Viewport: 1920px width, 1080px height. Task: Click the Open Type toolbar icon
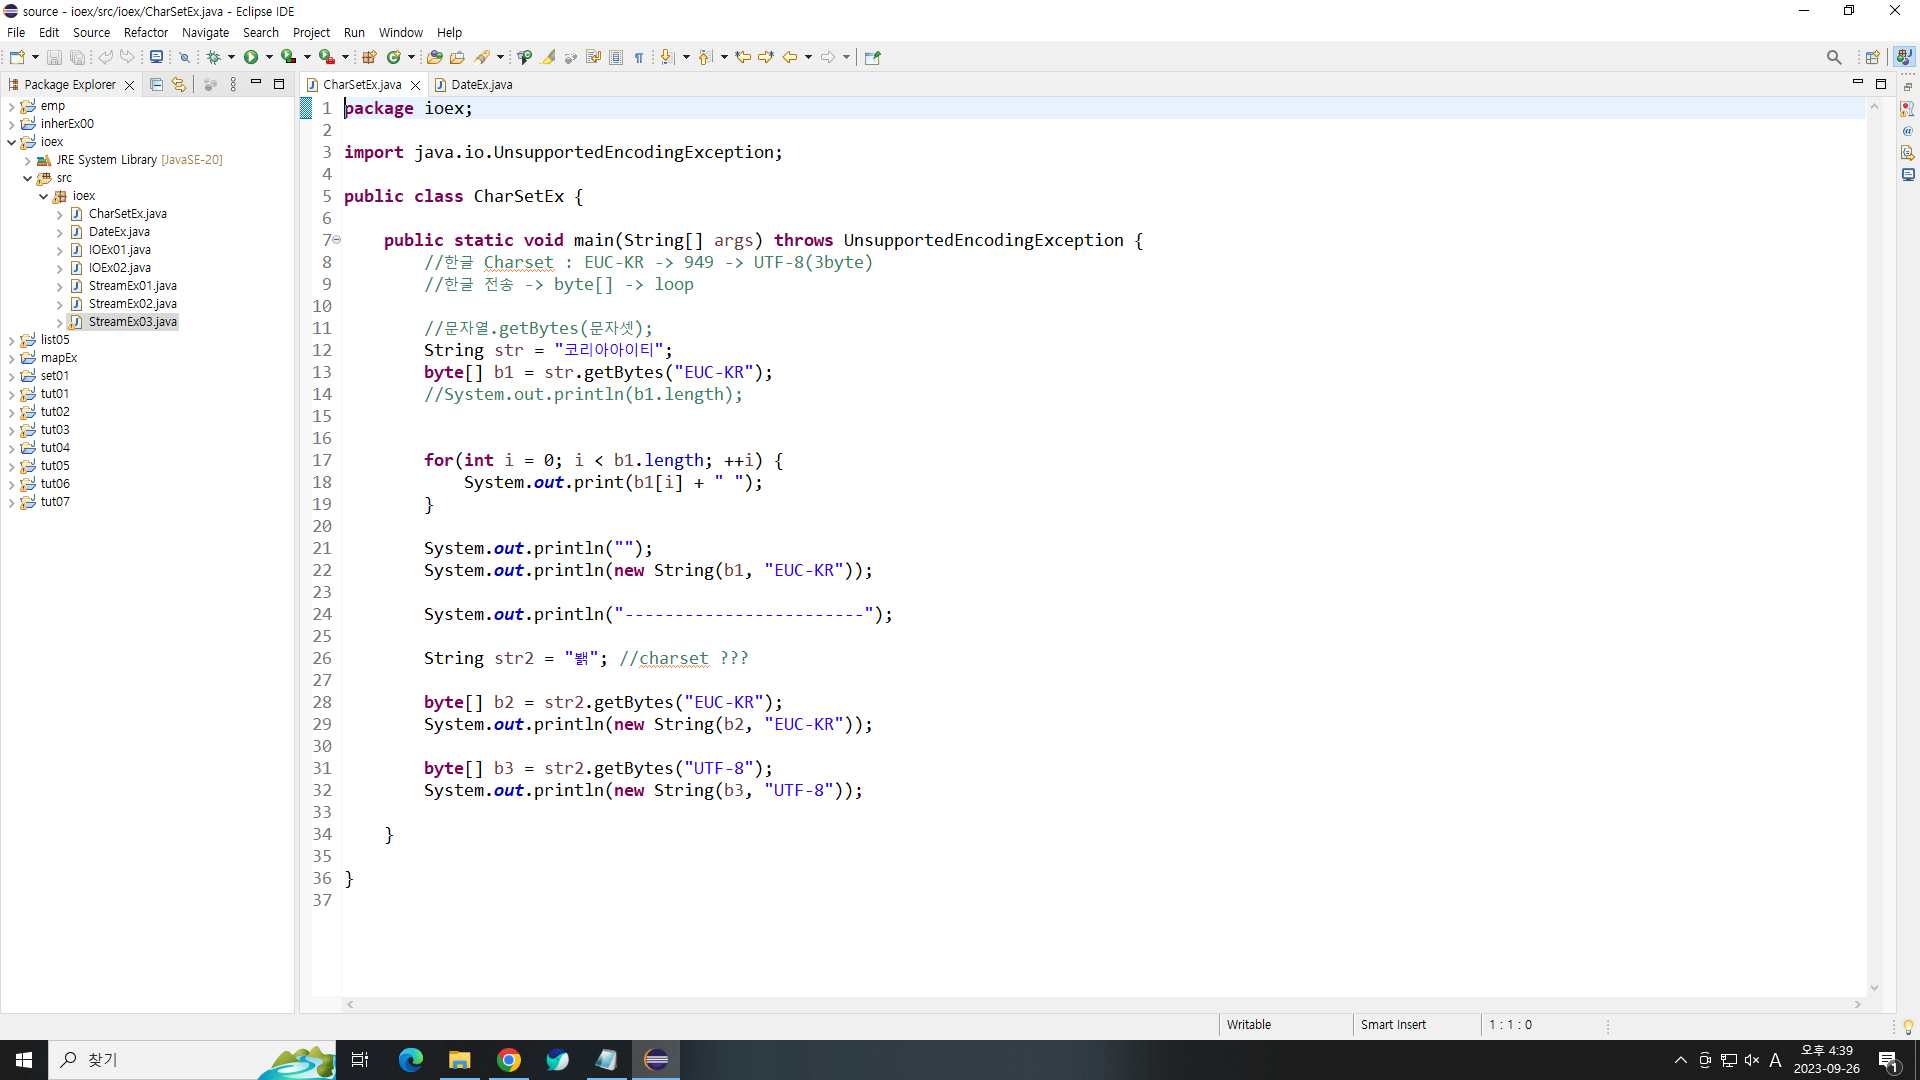[434, 57]
